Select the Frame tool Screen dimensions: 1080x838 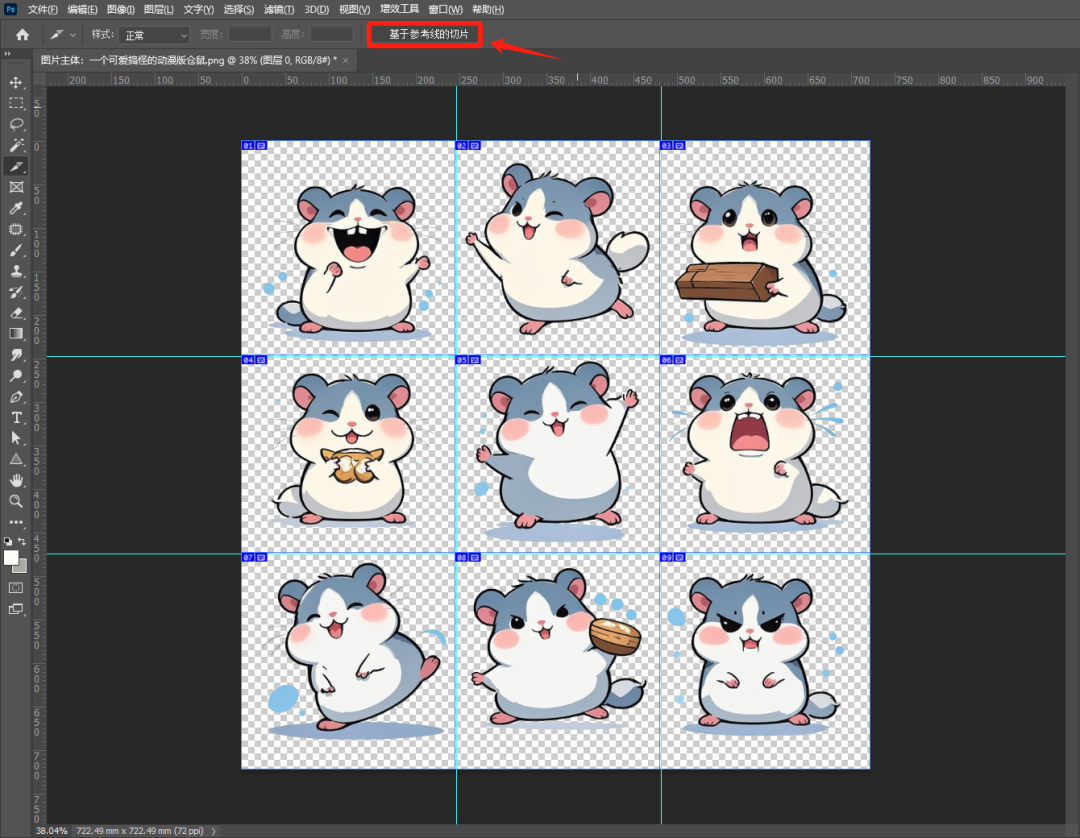pyautogui.click(x=16, y=187)
